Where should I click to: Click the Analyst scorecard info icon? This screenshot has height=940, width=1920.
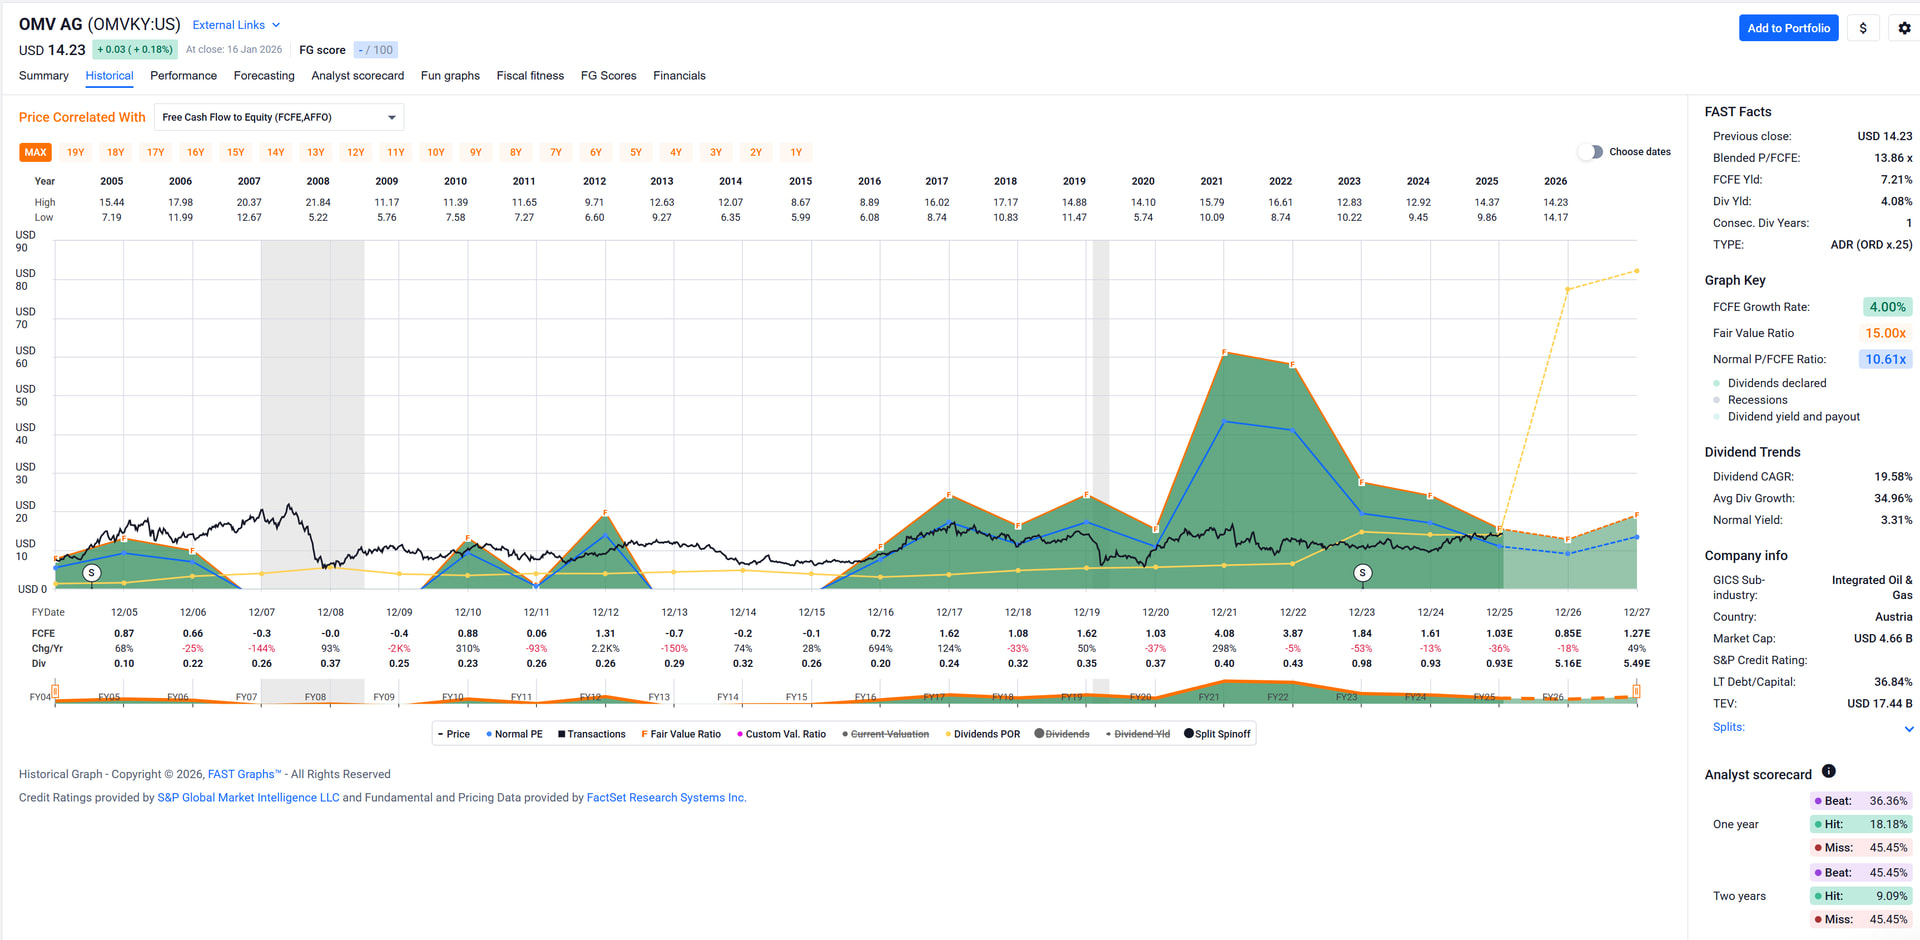1828,771
